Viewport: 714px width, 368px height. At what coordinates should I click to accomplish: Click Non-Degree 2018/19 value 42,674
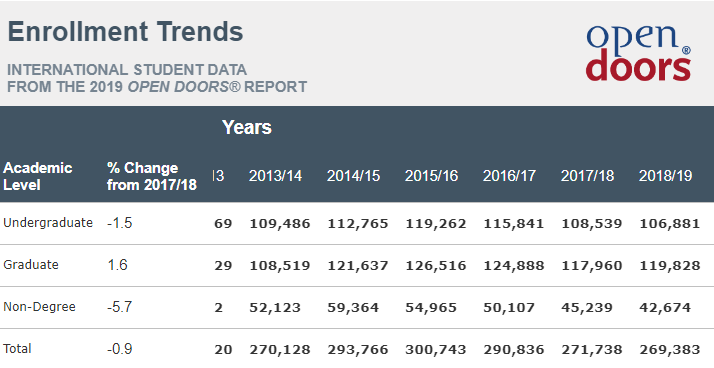(x=665, y=308)
